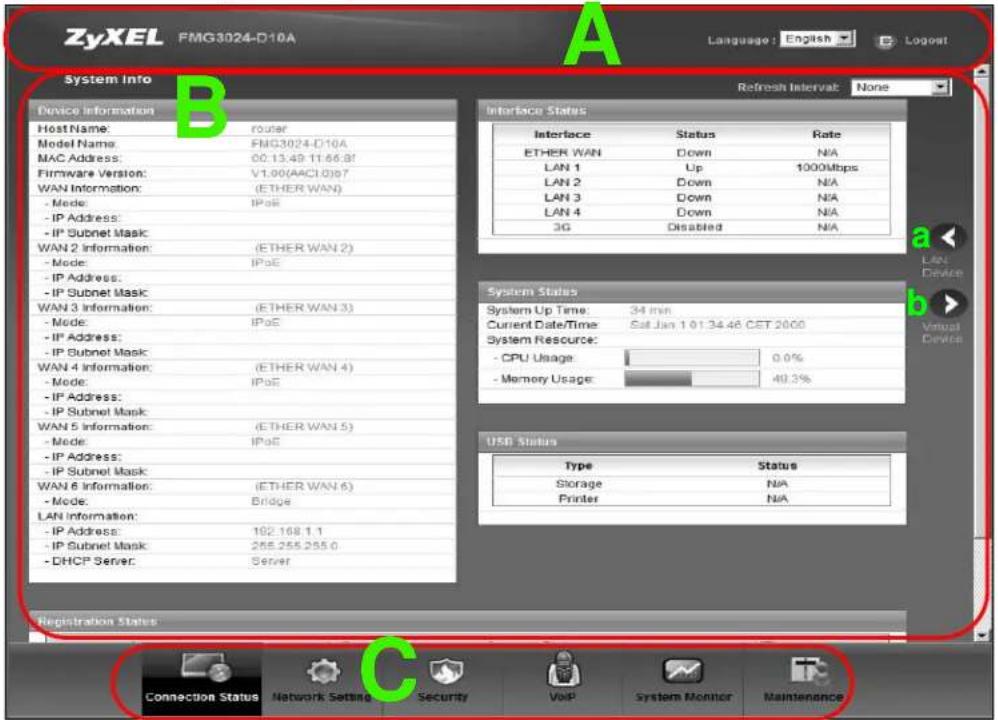Screen dimensions: 998x720
Task: Click the ETHER WAN interface row
Action: tap(691, 153)
